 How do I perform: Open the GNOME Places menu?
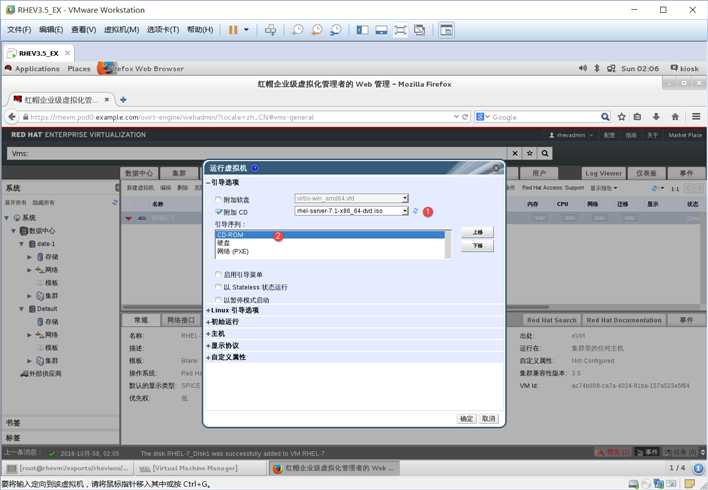(x=79, y=69)
